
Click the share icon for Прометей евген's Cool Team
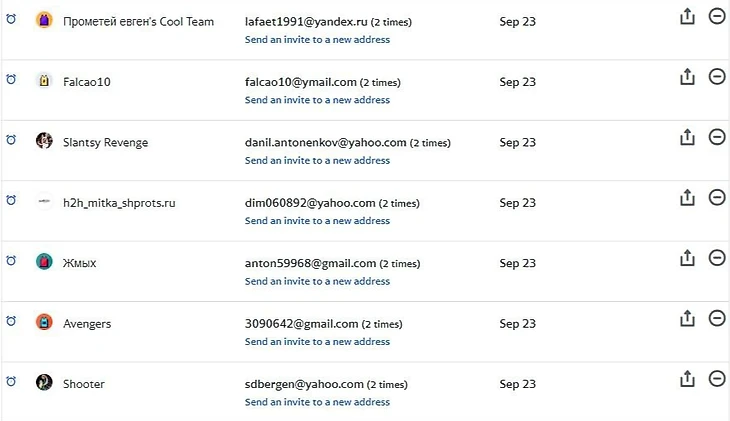687,17
